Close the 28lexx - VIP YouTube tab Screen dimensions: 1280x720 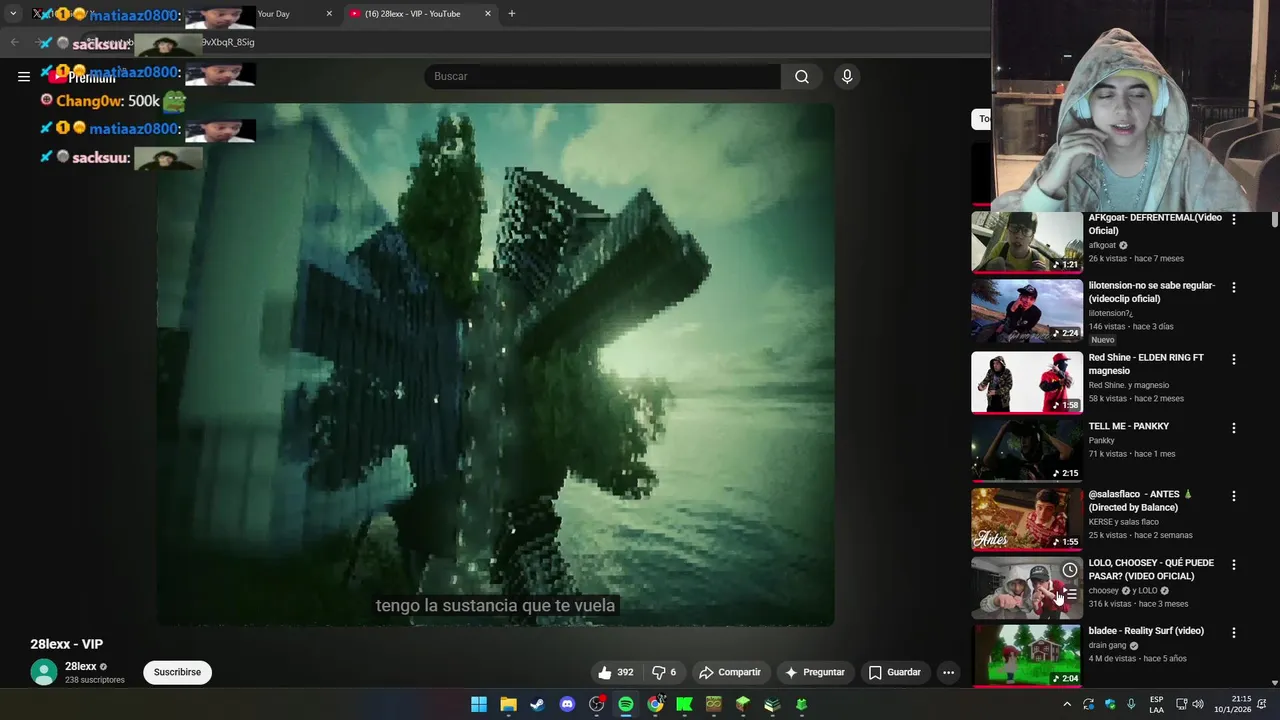(x=488, y=14)
